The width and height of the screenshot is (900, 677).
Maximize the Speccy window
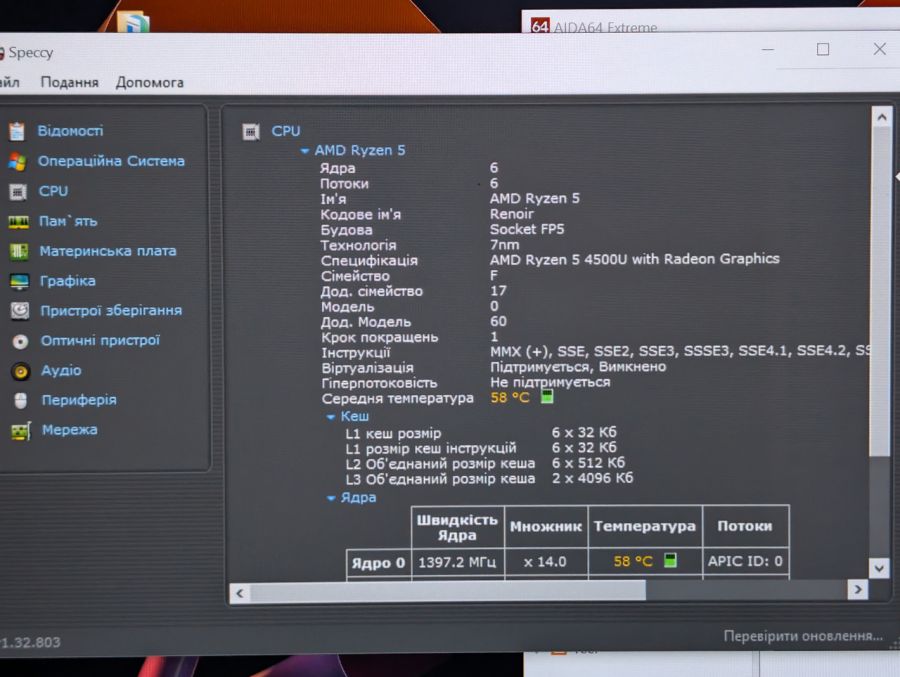click(x=823, y=49)
